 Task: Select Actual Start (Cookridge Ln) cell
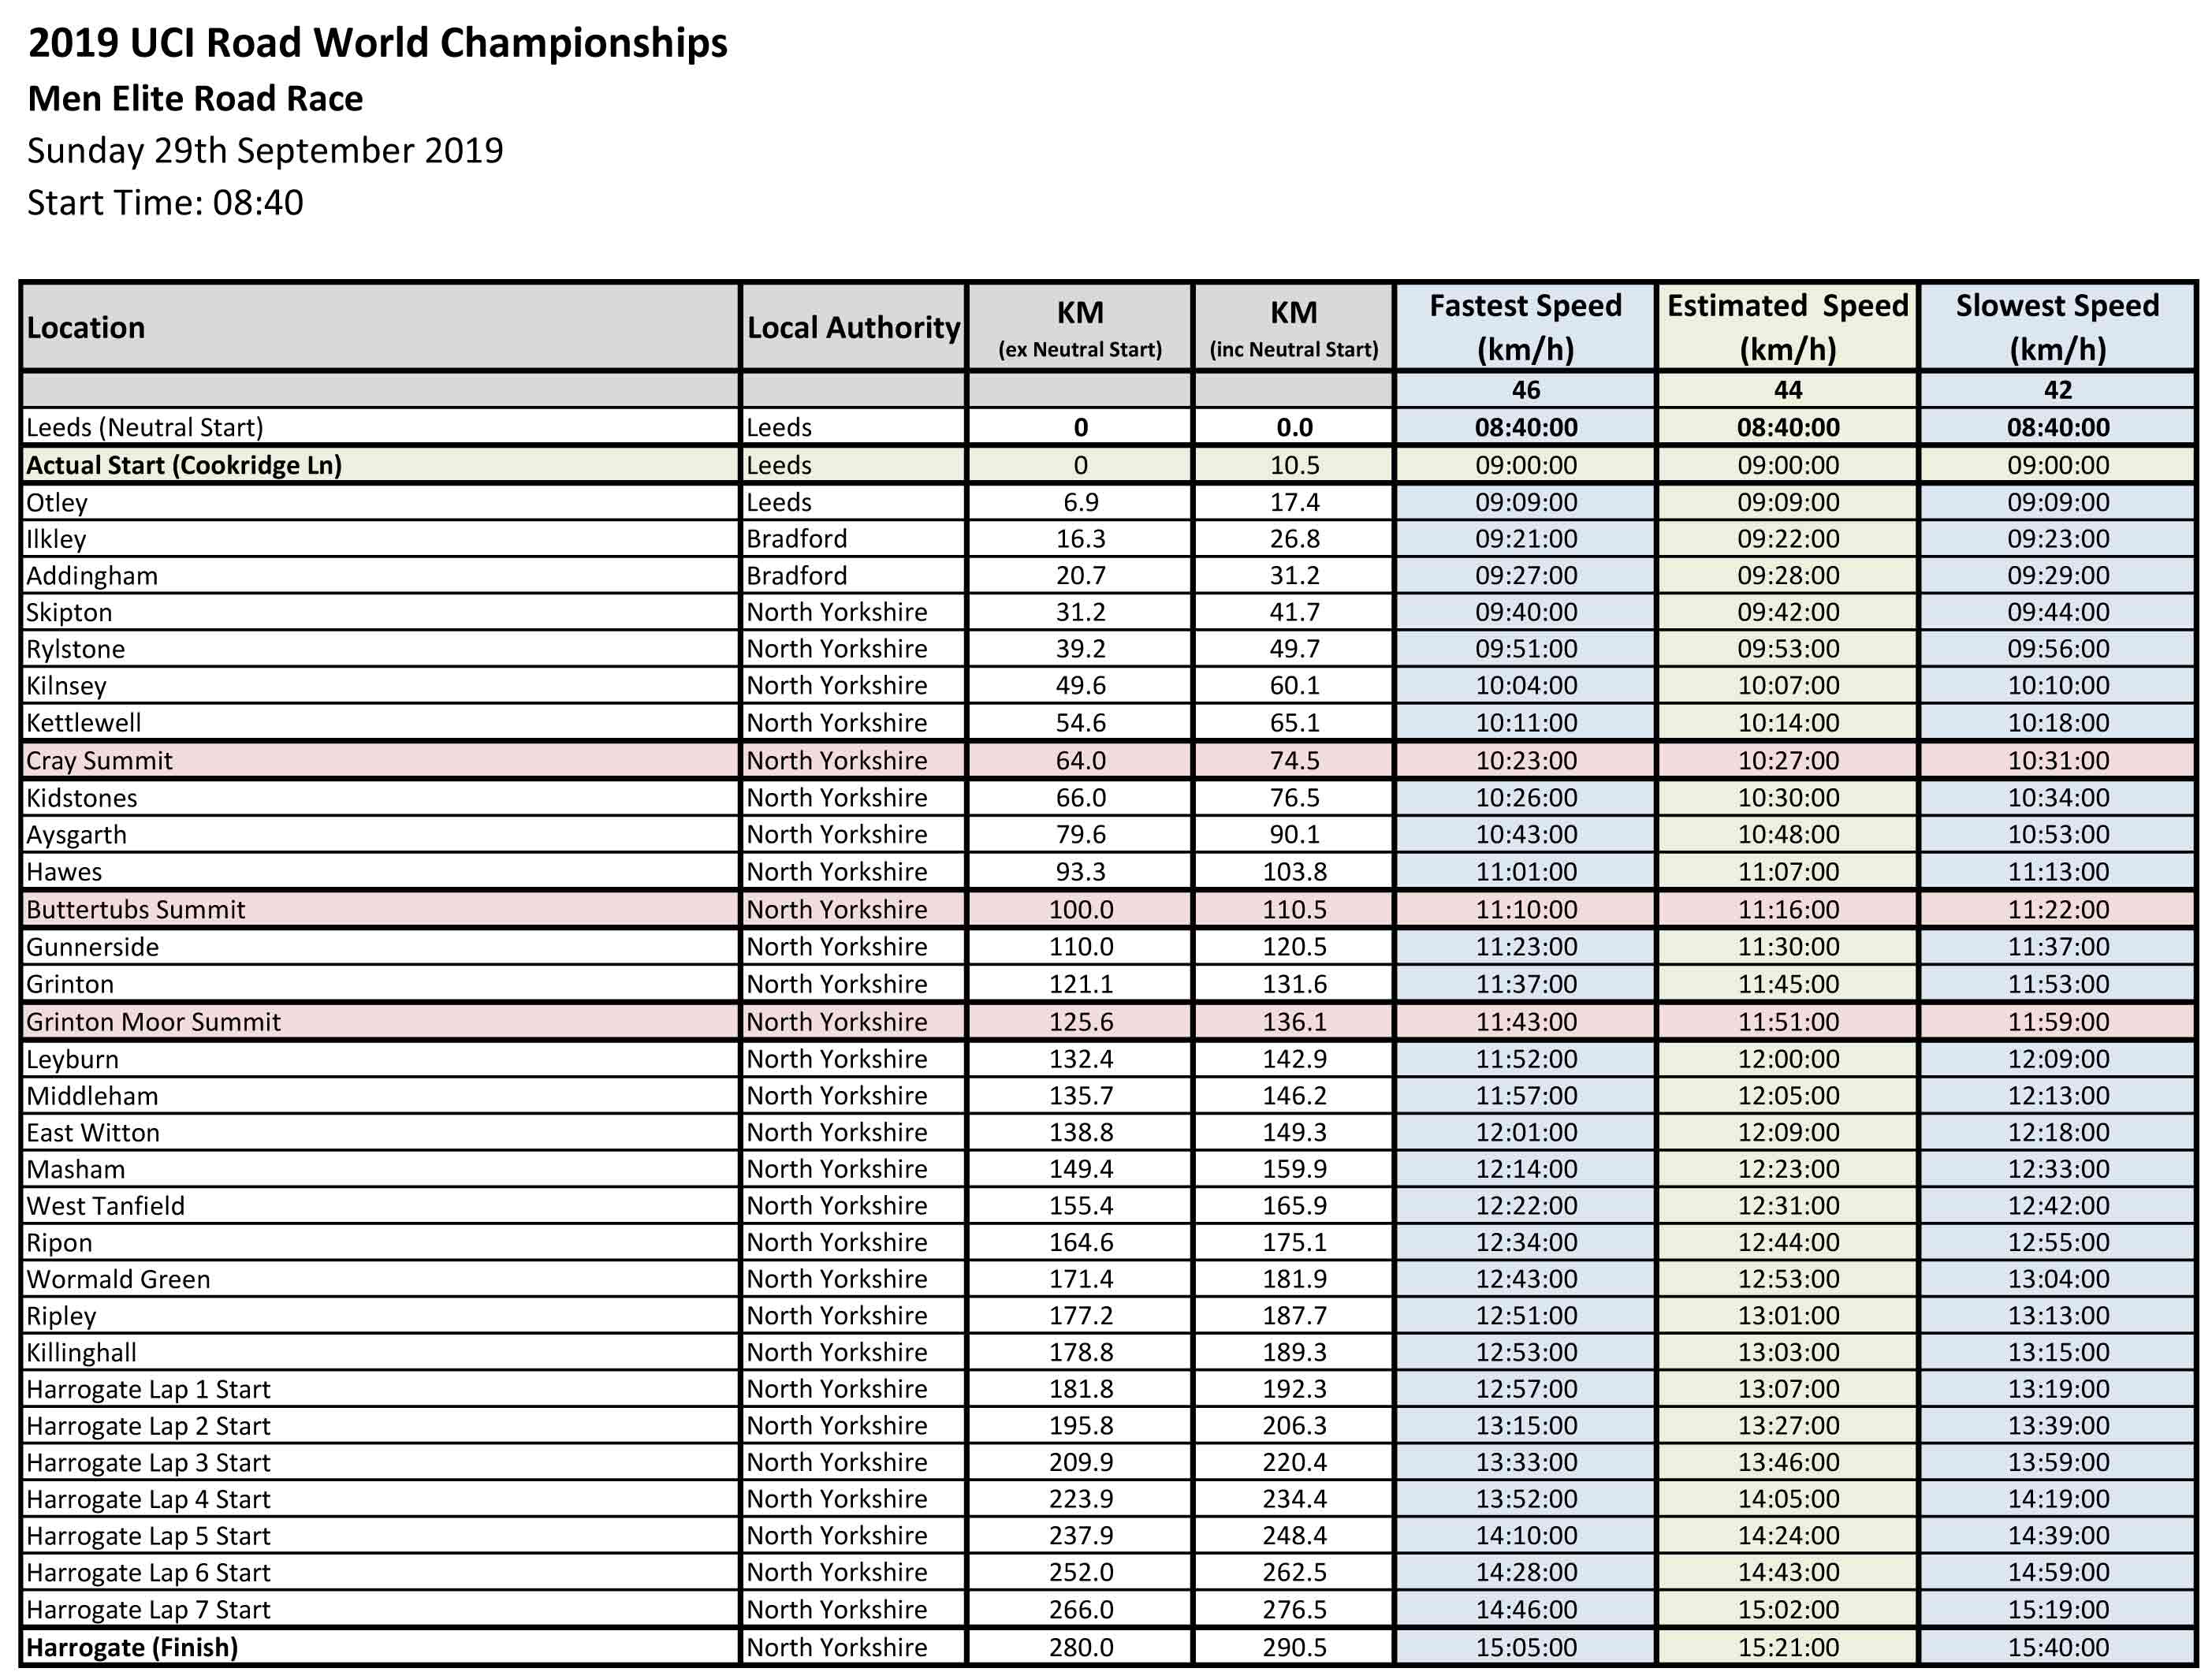pyautogui.click(x=184, y=466)
